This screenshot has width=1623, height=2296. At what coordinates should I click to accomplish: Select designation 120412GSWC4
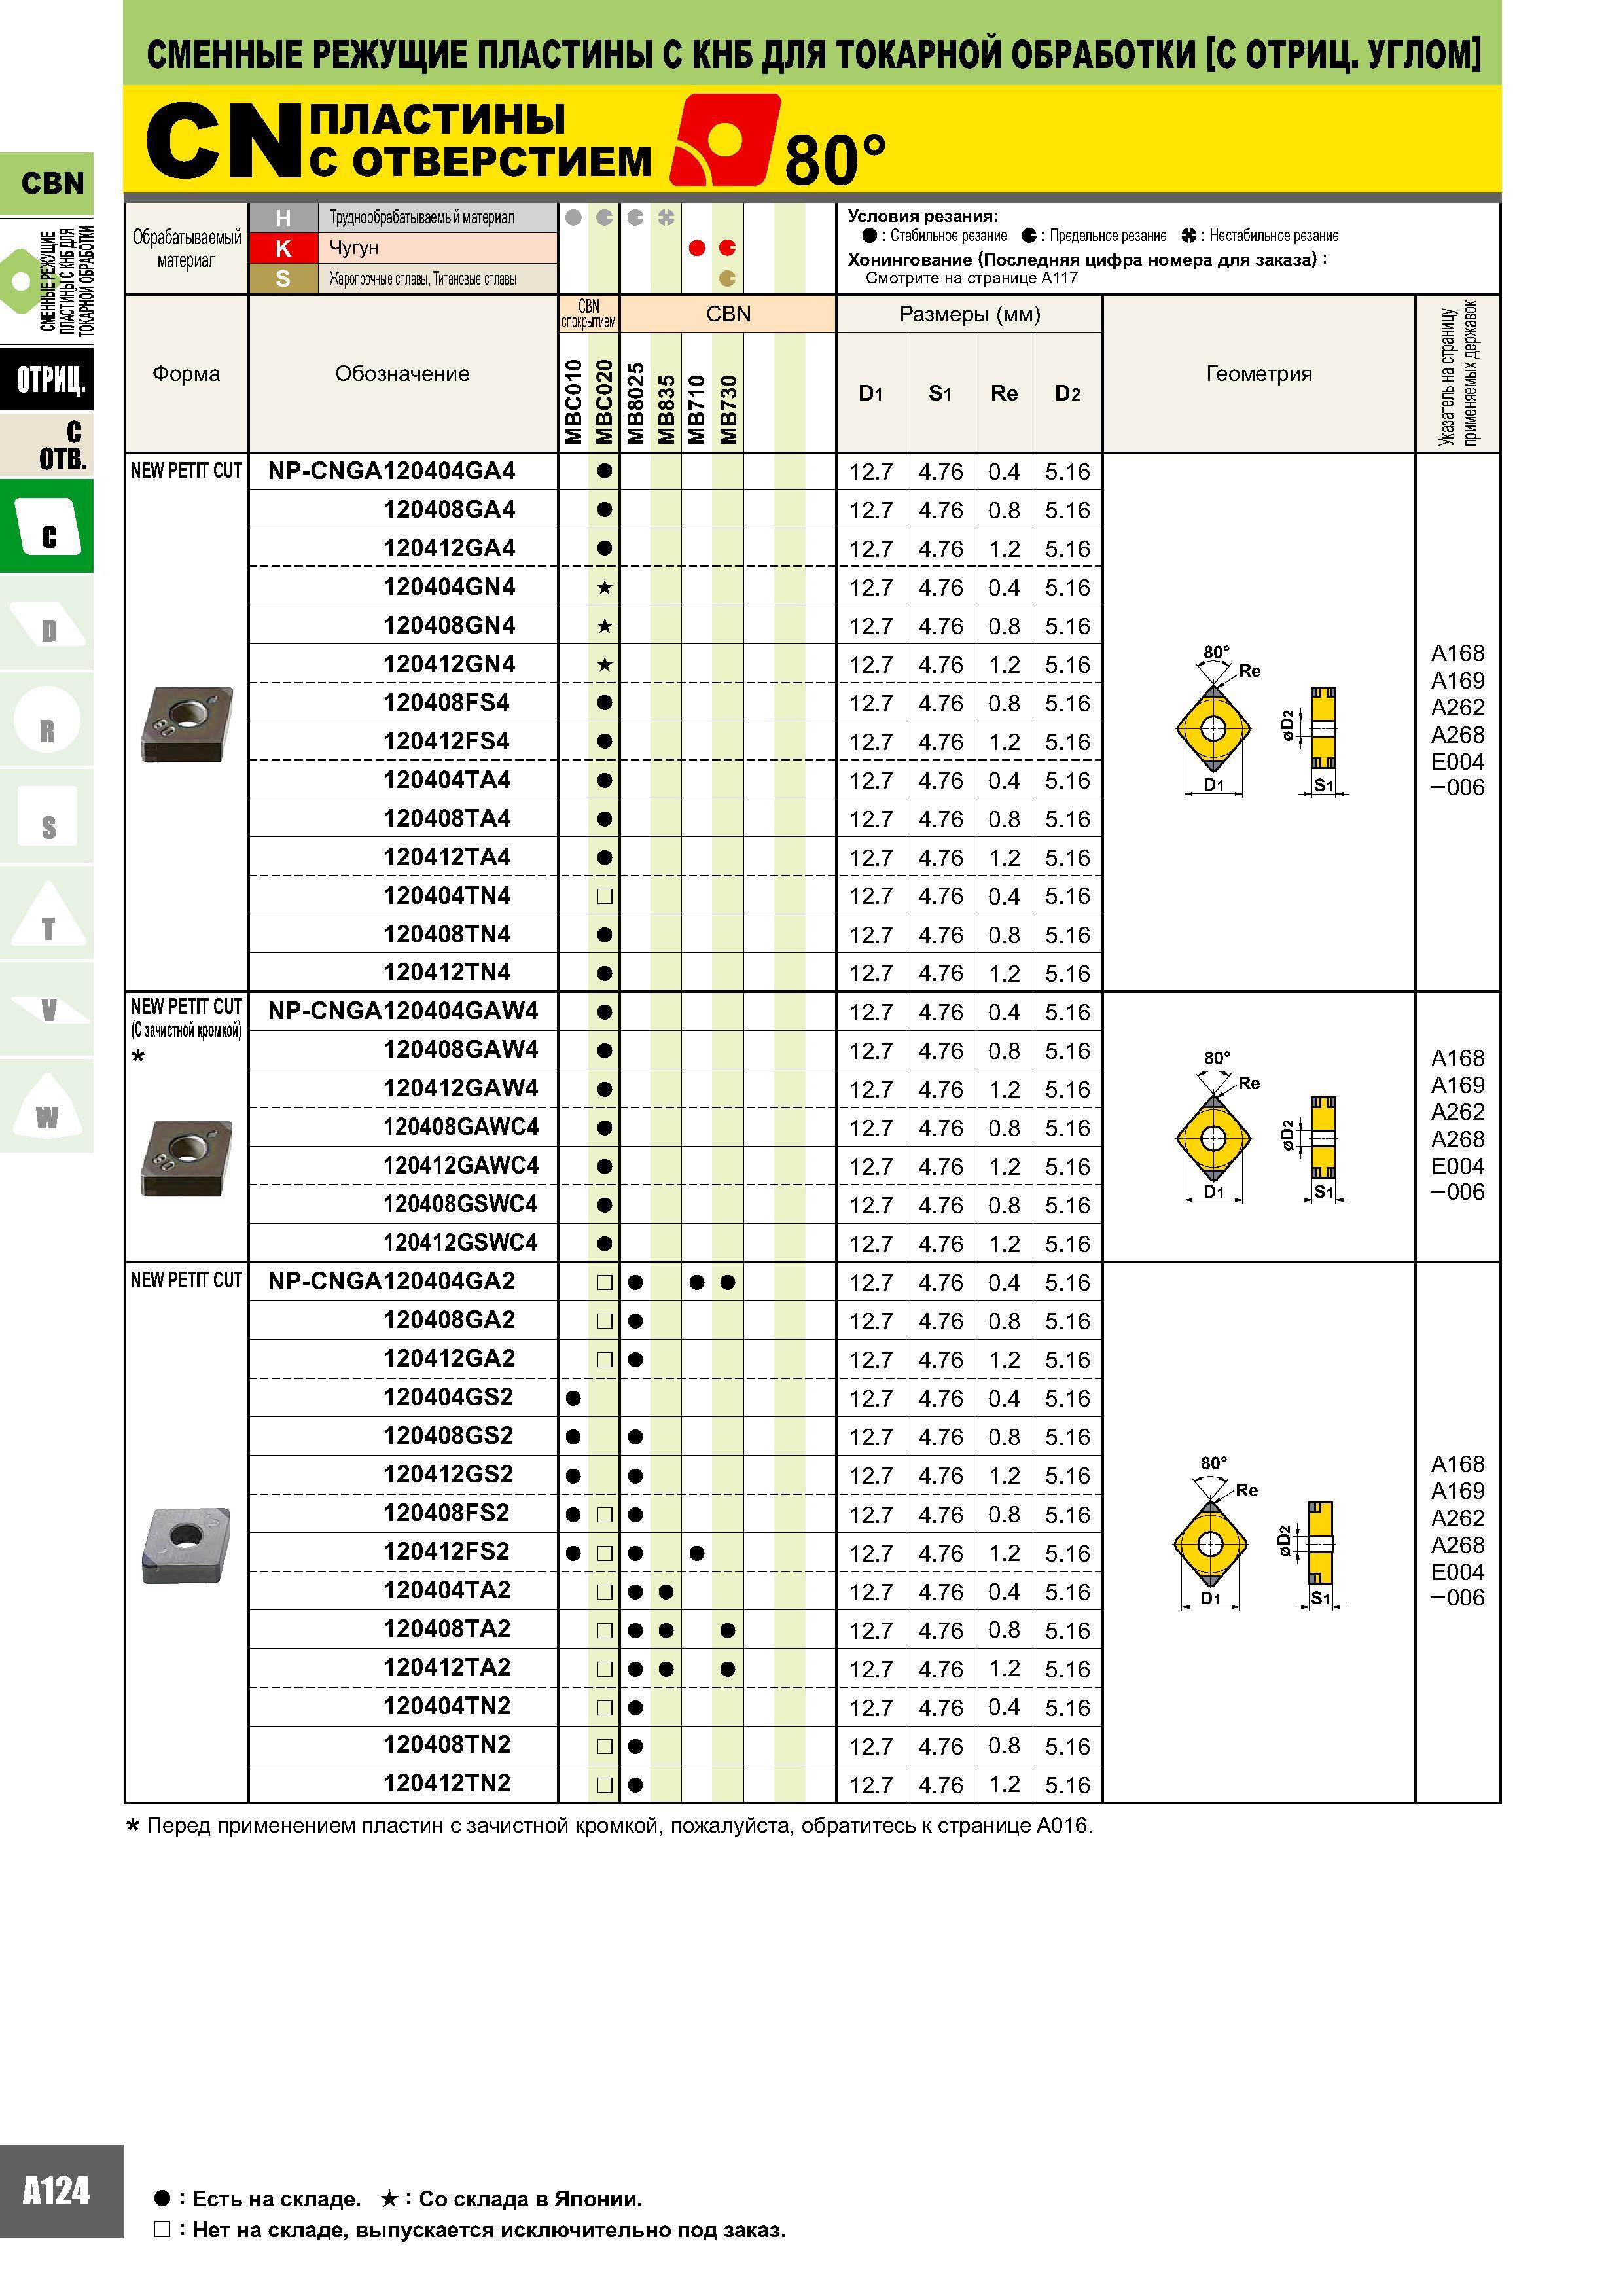click(x=461, y=1243)
